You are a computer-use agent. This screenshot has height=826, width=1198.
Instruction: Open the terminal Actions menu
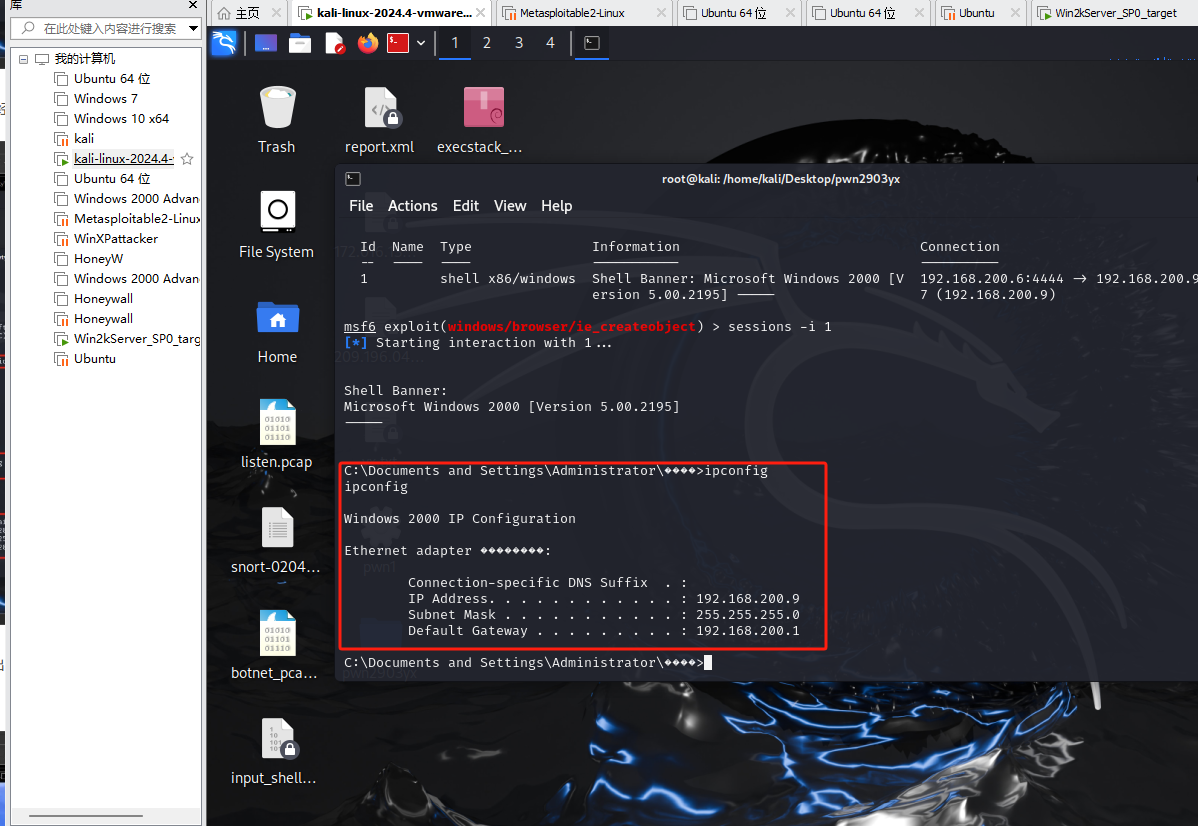coord(413,206)
